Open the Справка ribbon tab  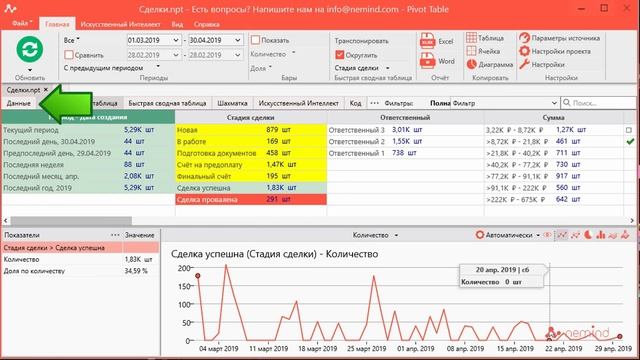(207, 24)
